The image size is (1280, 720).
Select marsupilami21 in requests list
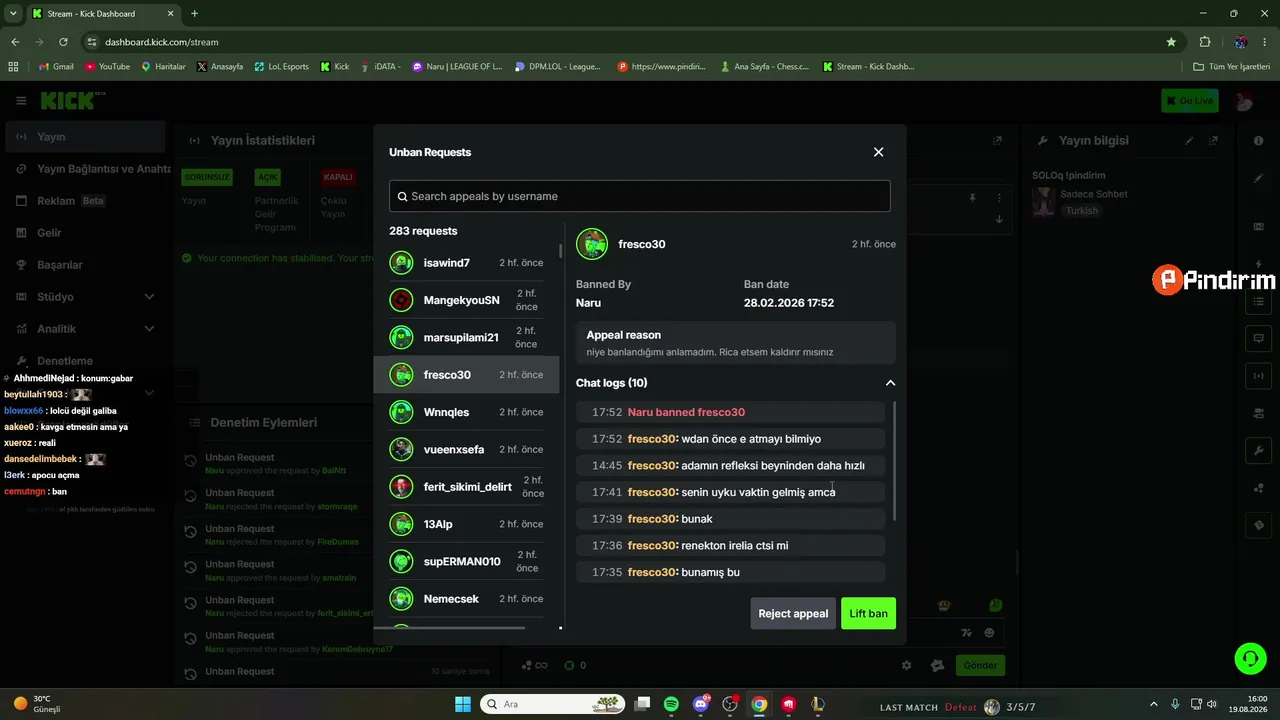point(466,337)
